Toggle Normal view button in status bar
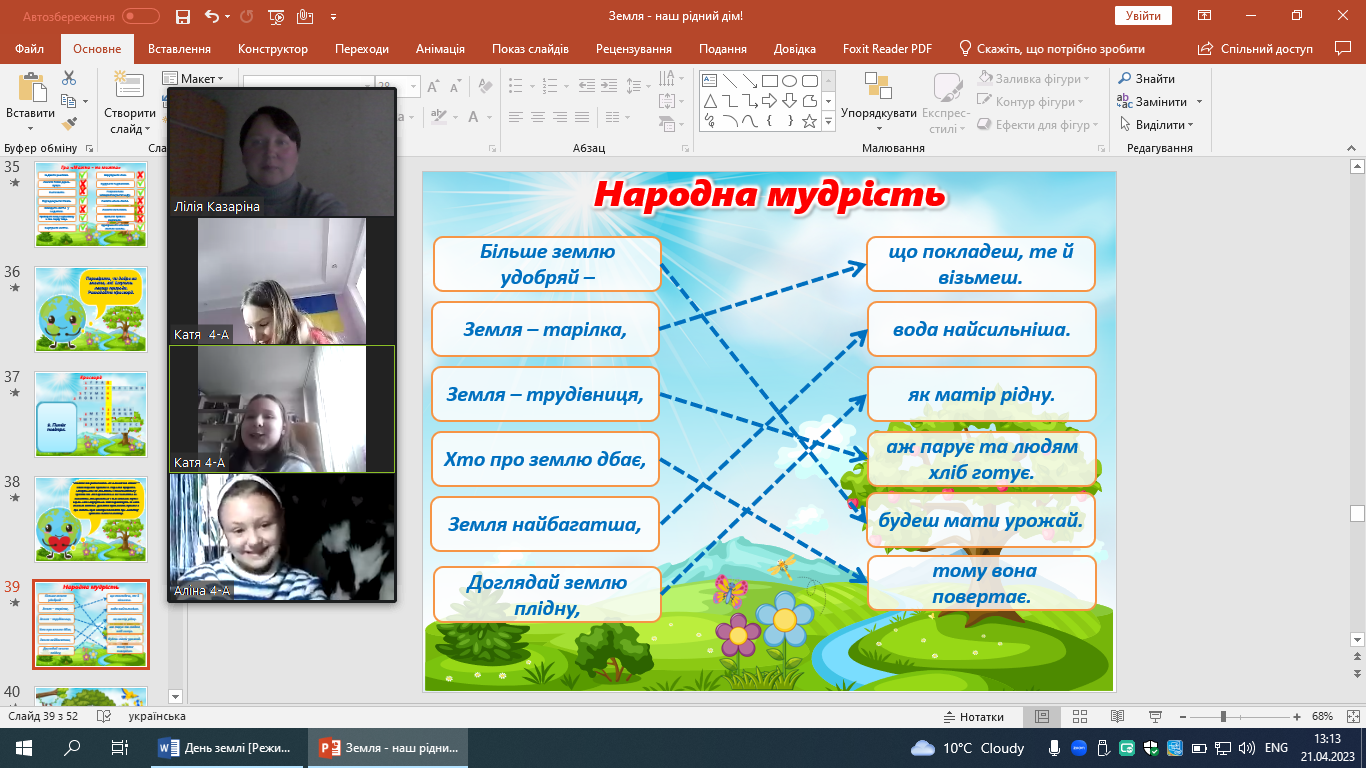 pos(1042,717)
